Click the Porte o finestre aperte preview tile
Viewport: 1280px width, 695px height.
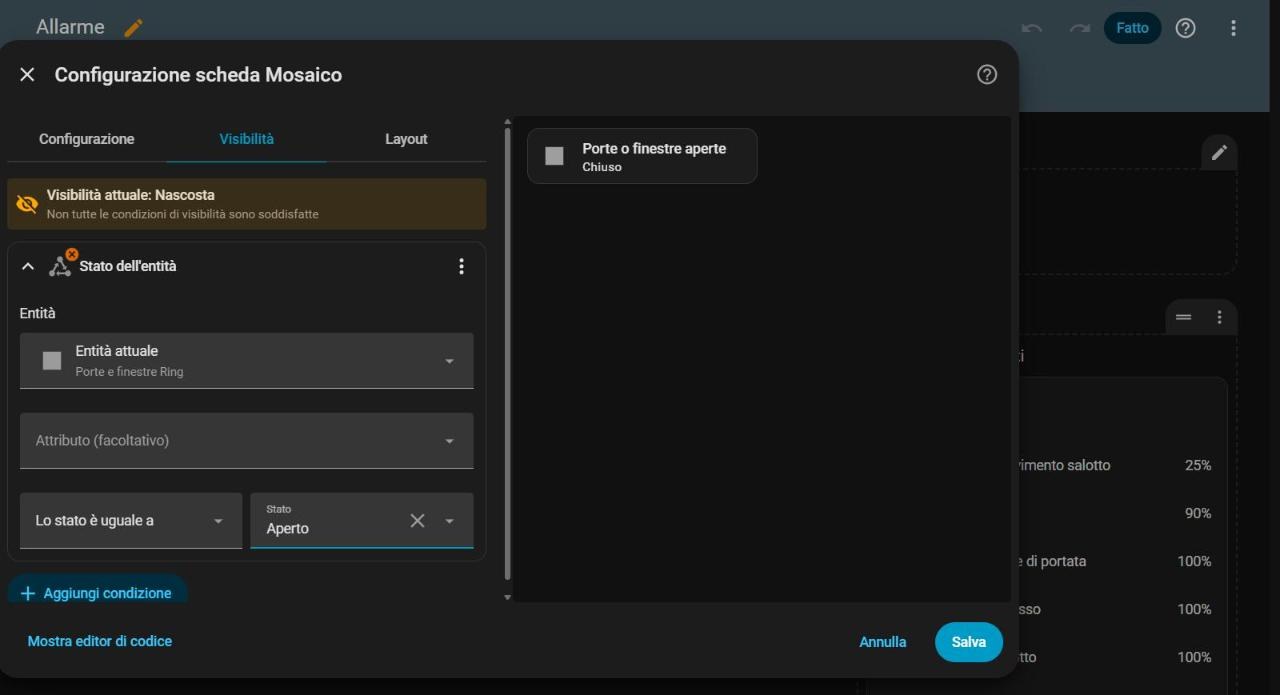[x=642, y=156]
